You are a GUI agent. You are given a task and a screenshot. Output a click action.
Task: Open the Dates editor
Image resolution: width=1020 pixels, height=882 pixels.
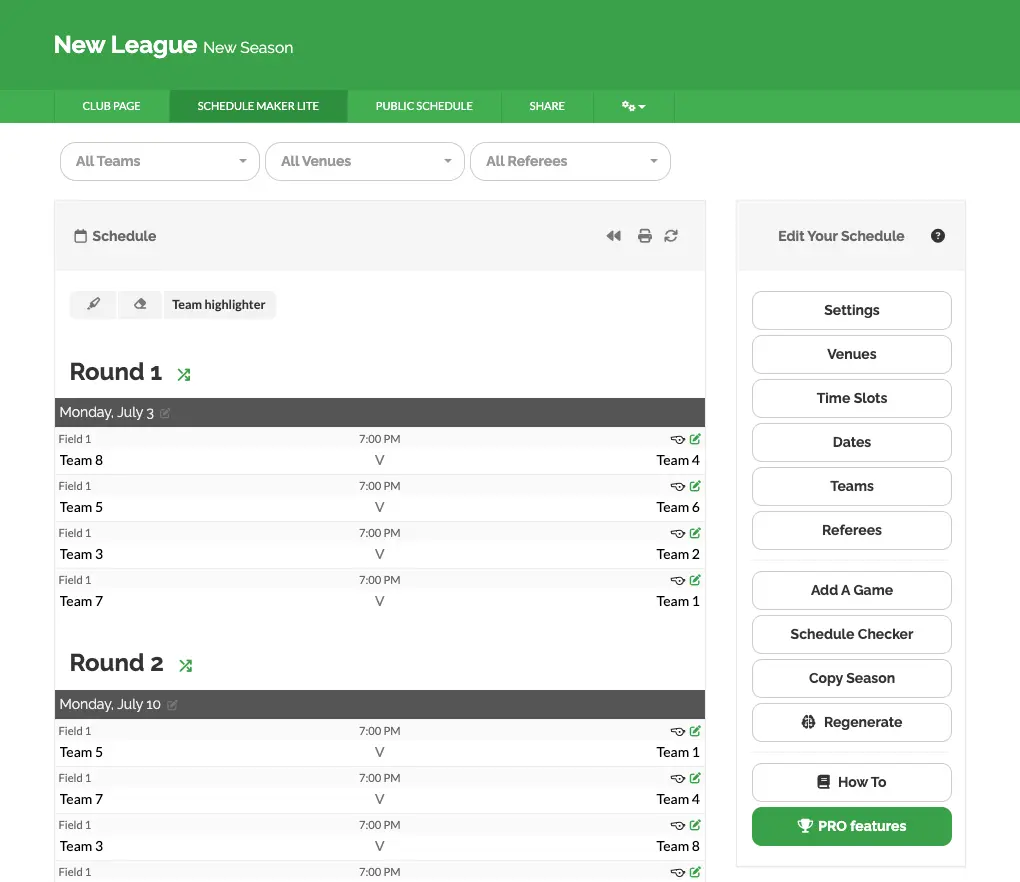tap(852, 442)
